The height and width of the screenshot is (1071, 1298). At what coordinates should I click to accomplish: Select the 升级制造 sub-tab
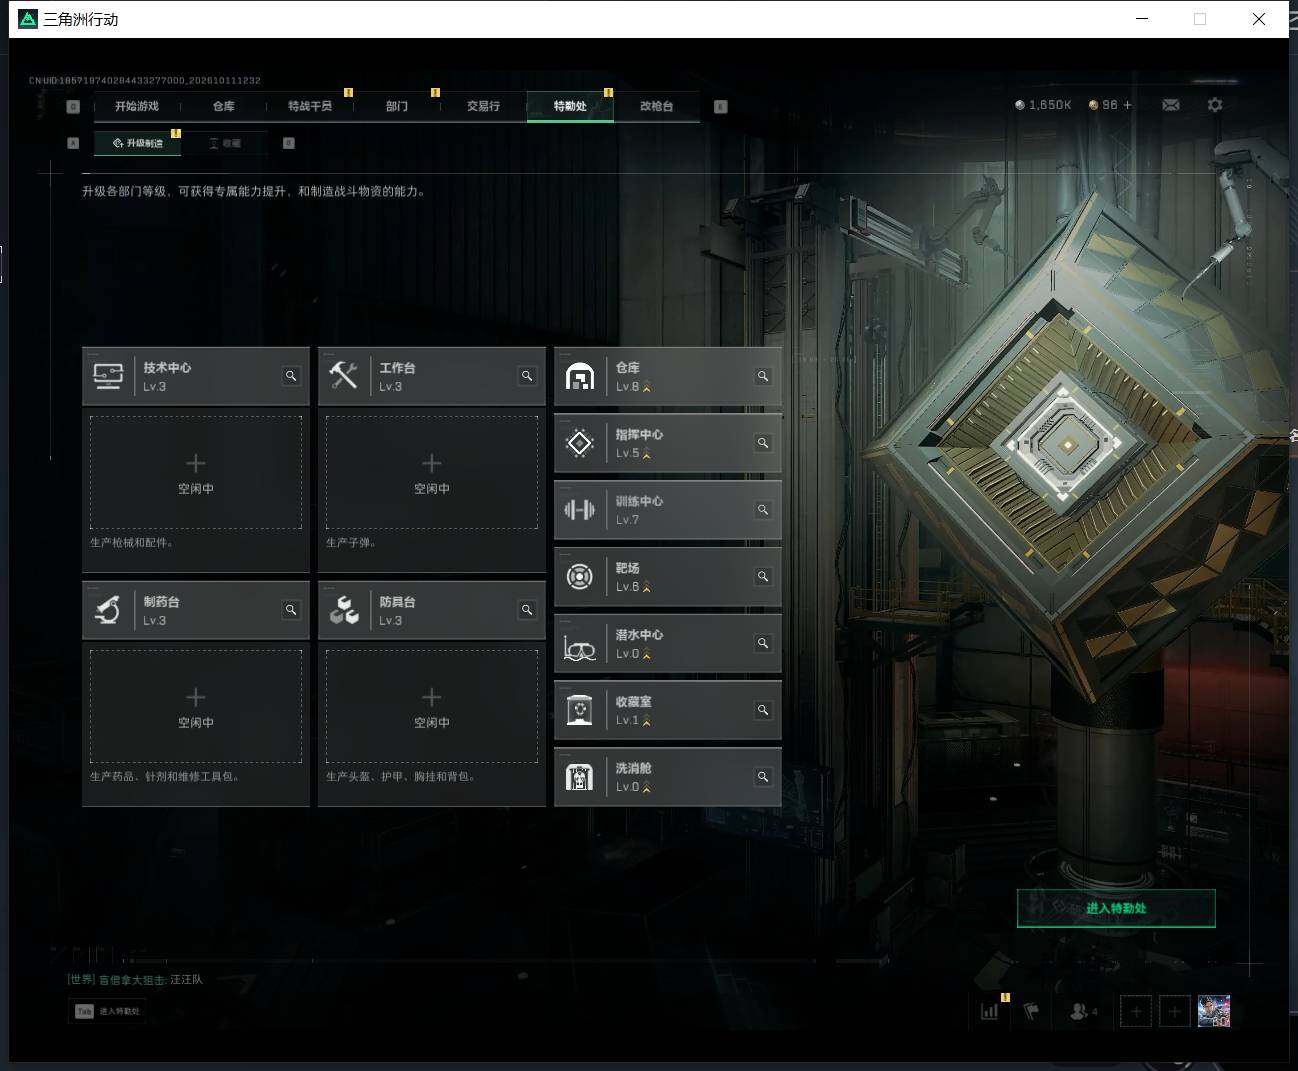pyautogui.click(x=138, y=143)
